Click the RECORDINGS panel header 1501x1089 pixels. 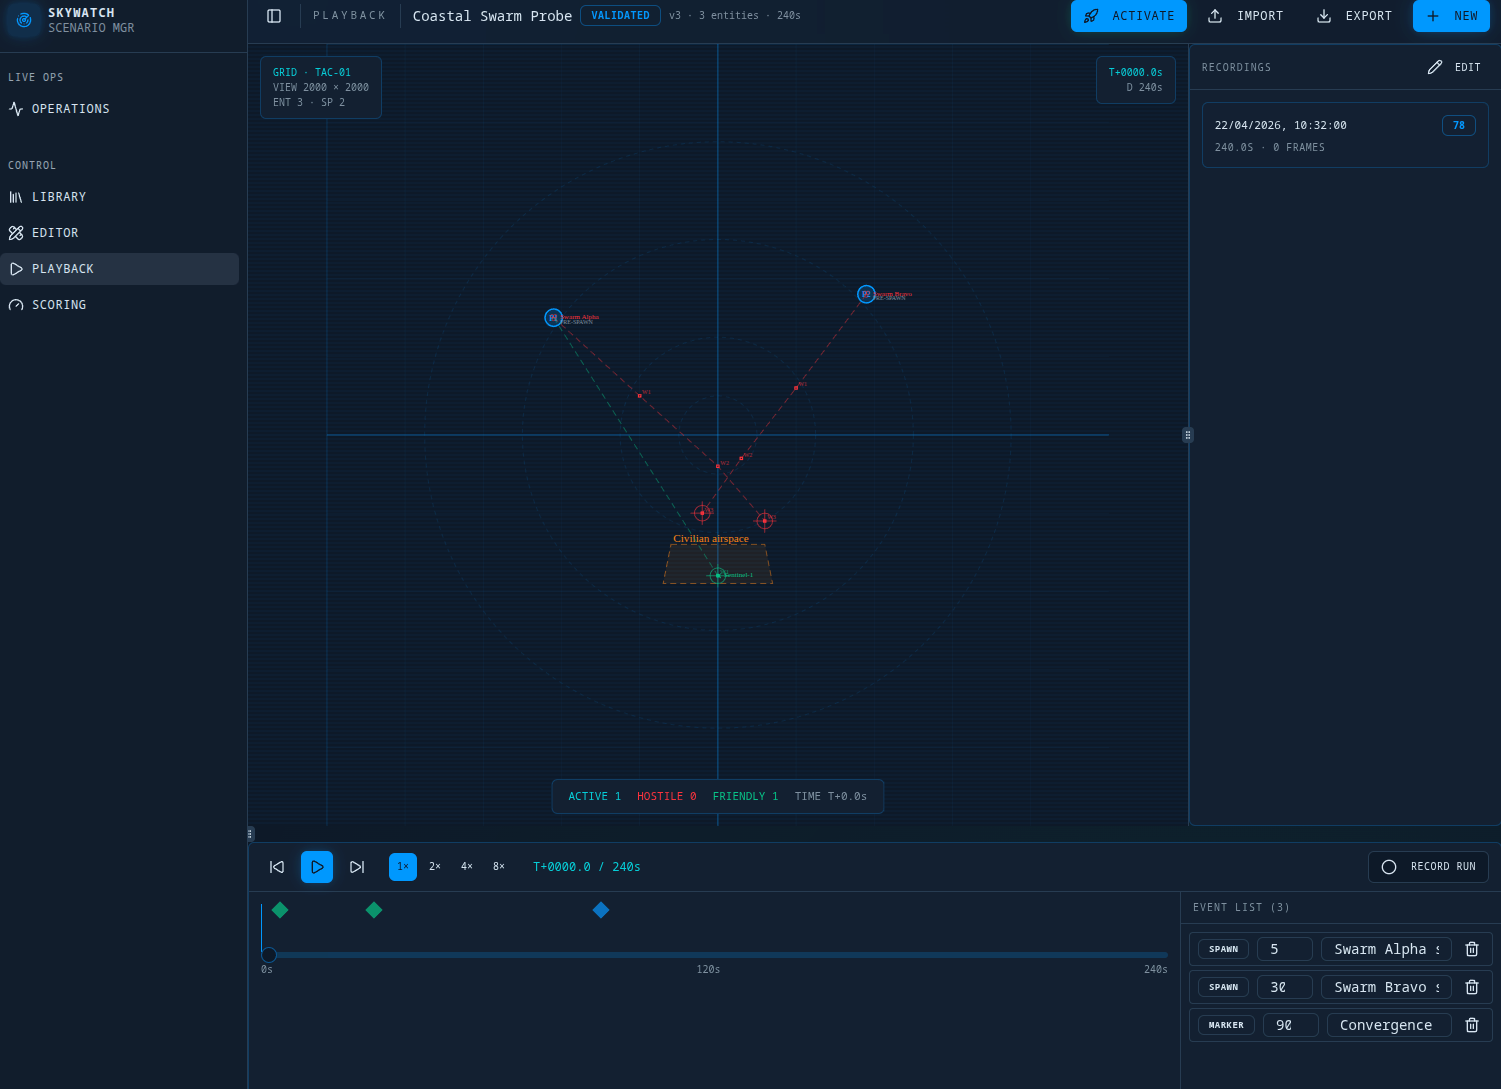[x=1237, y=67]
